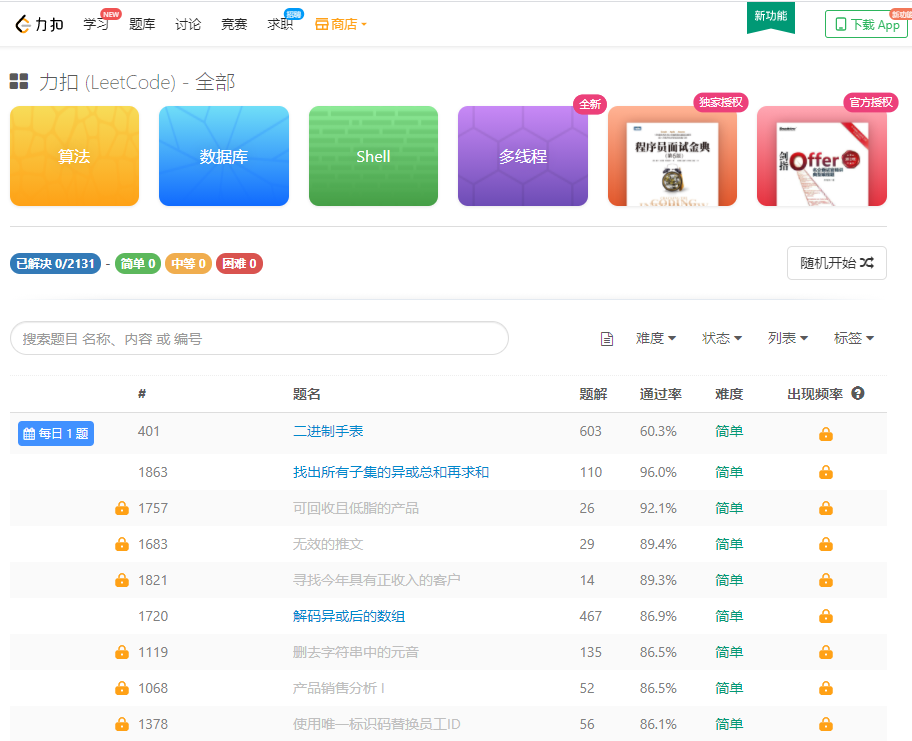This screenshot has width=912, height=741.
Task: Open locked problem 产品销售分析 I
Action: coord(339,688)
